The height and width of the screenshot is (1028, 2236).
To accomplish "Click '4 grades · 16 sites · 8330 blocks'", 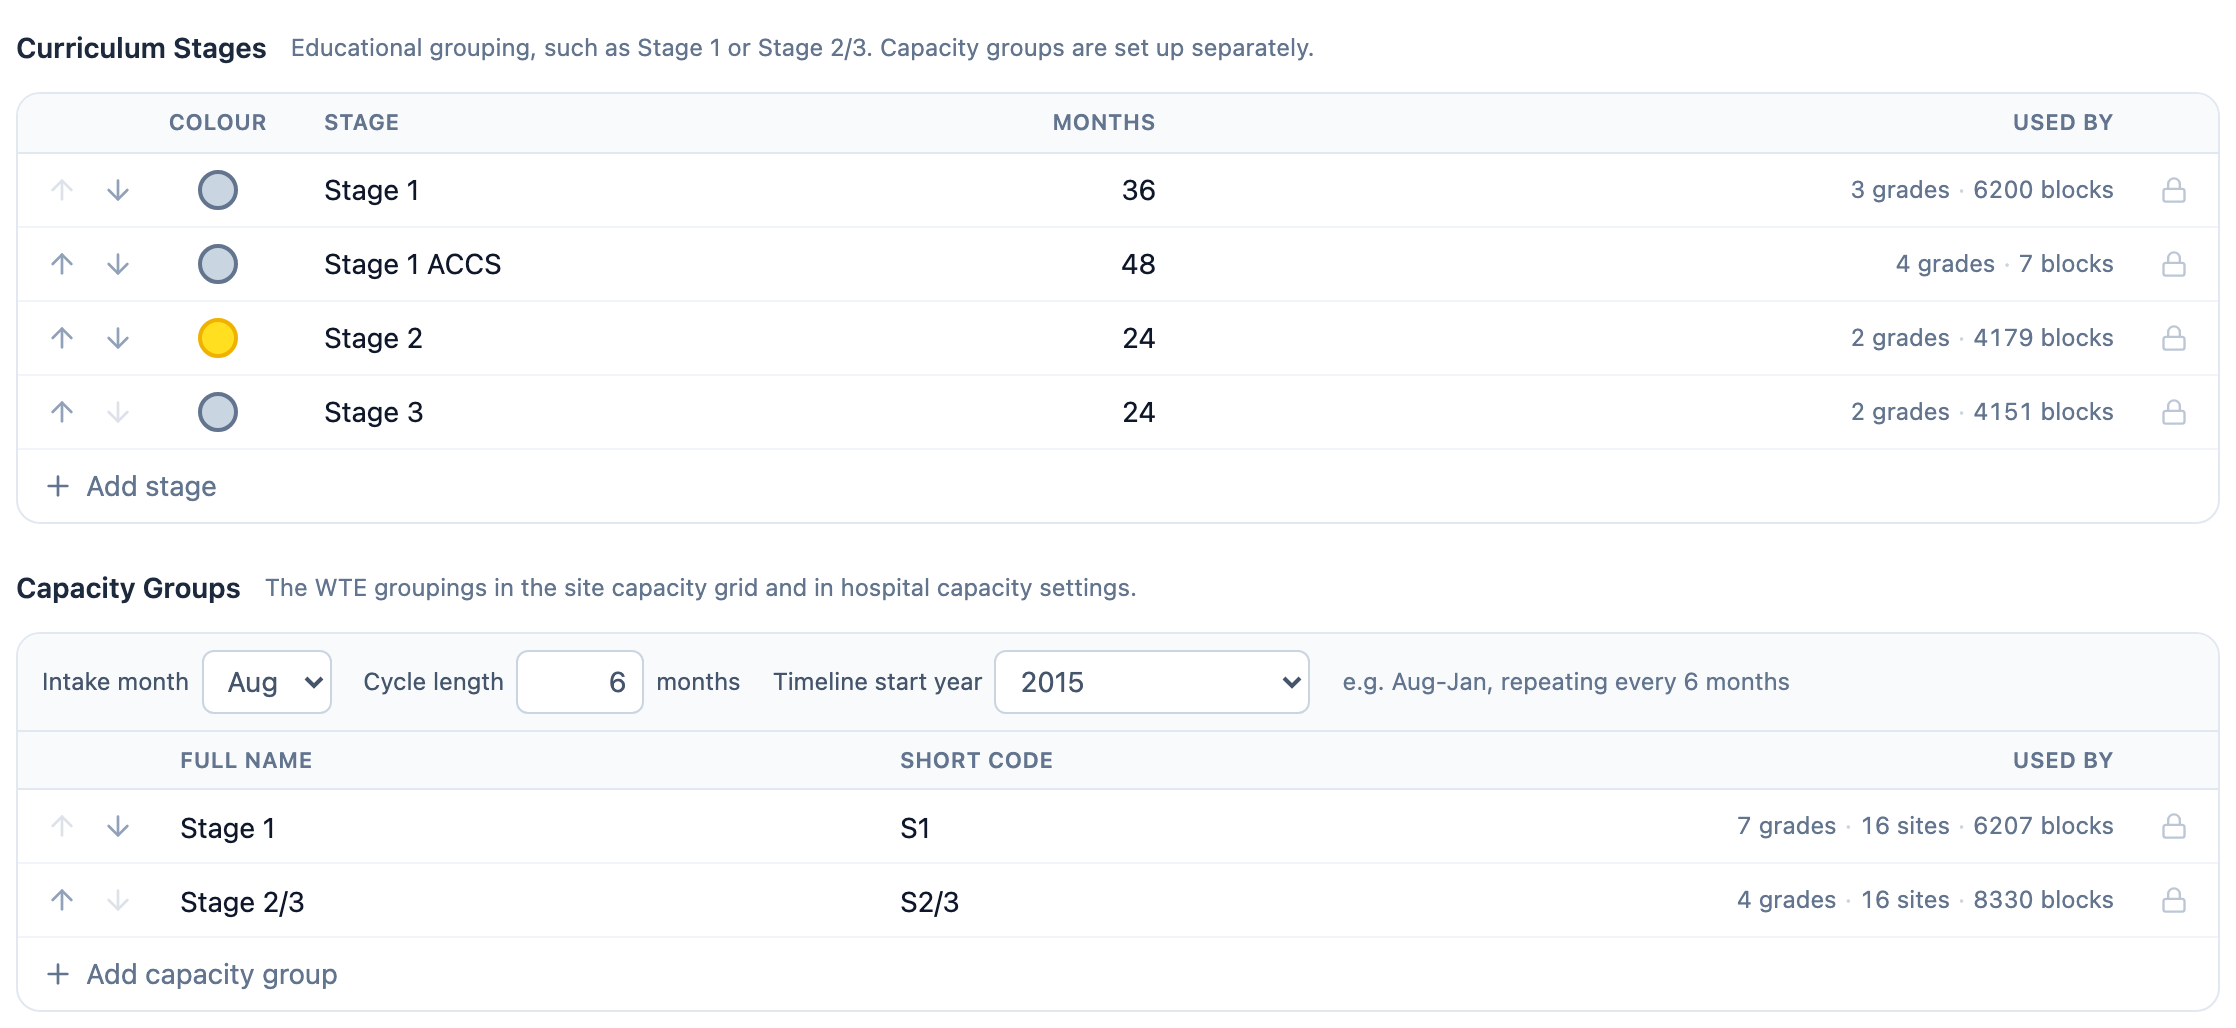I will pos(1925,900).
